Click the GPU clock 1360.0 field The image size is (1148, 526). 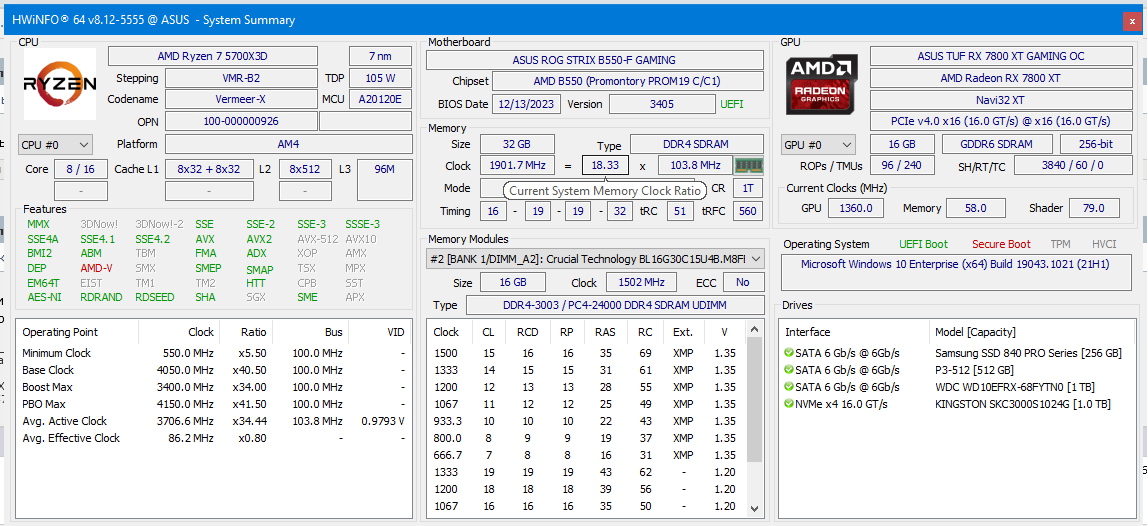(857, 208)
